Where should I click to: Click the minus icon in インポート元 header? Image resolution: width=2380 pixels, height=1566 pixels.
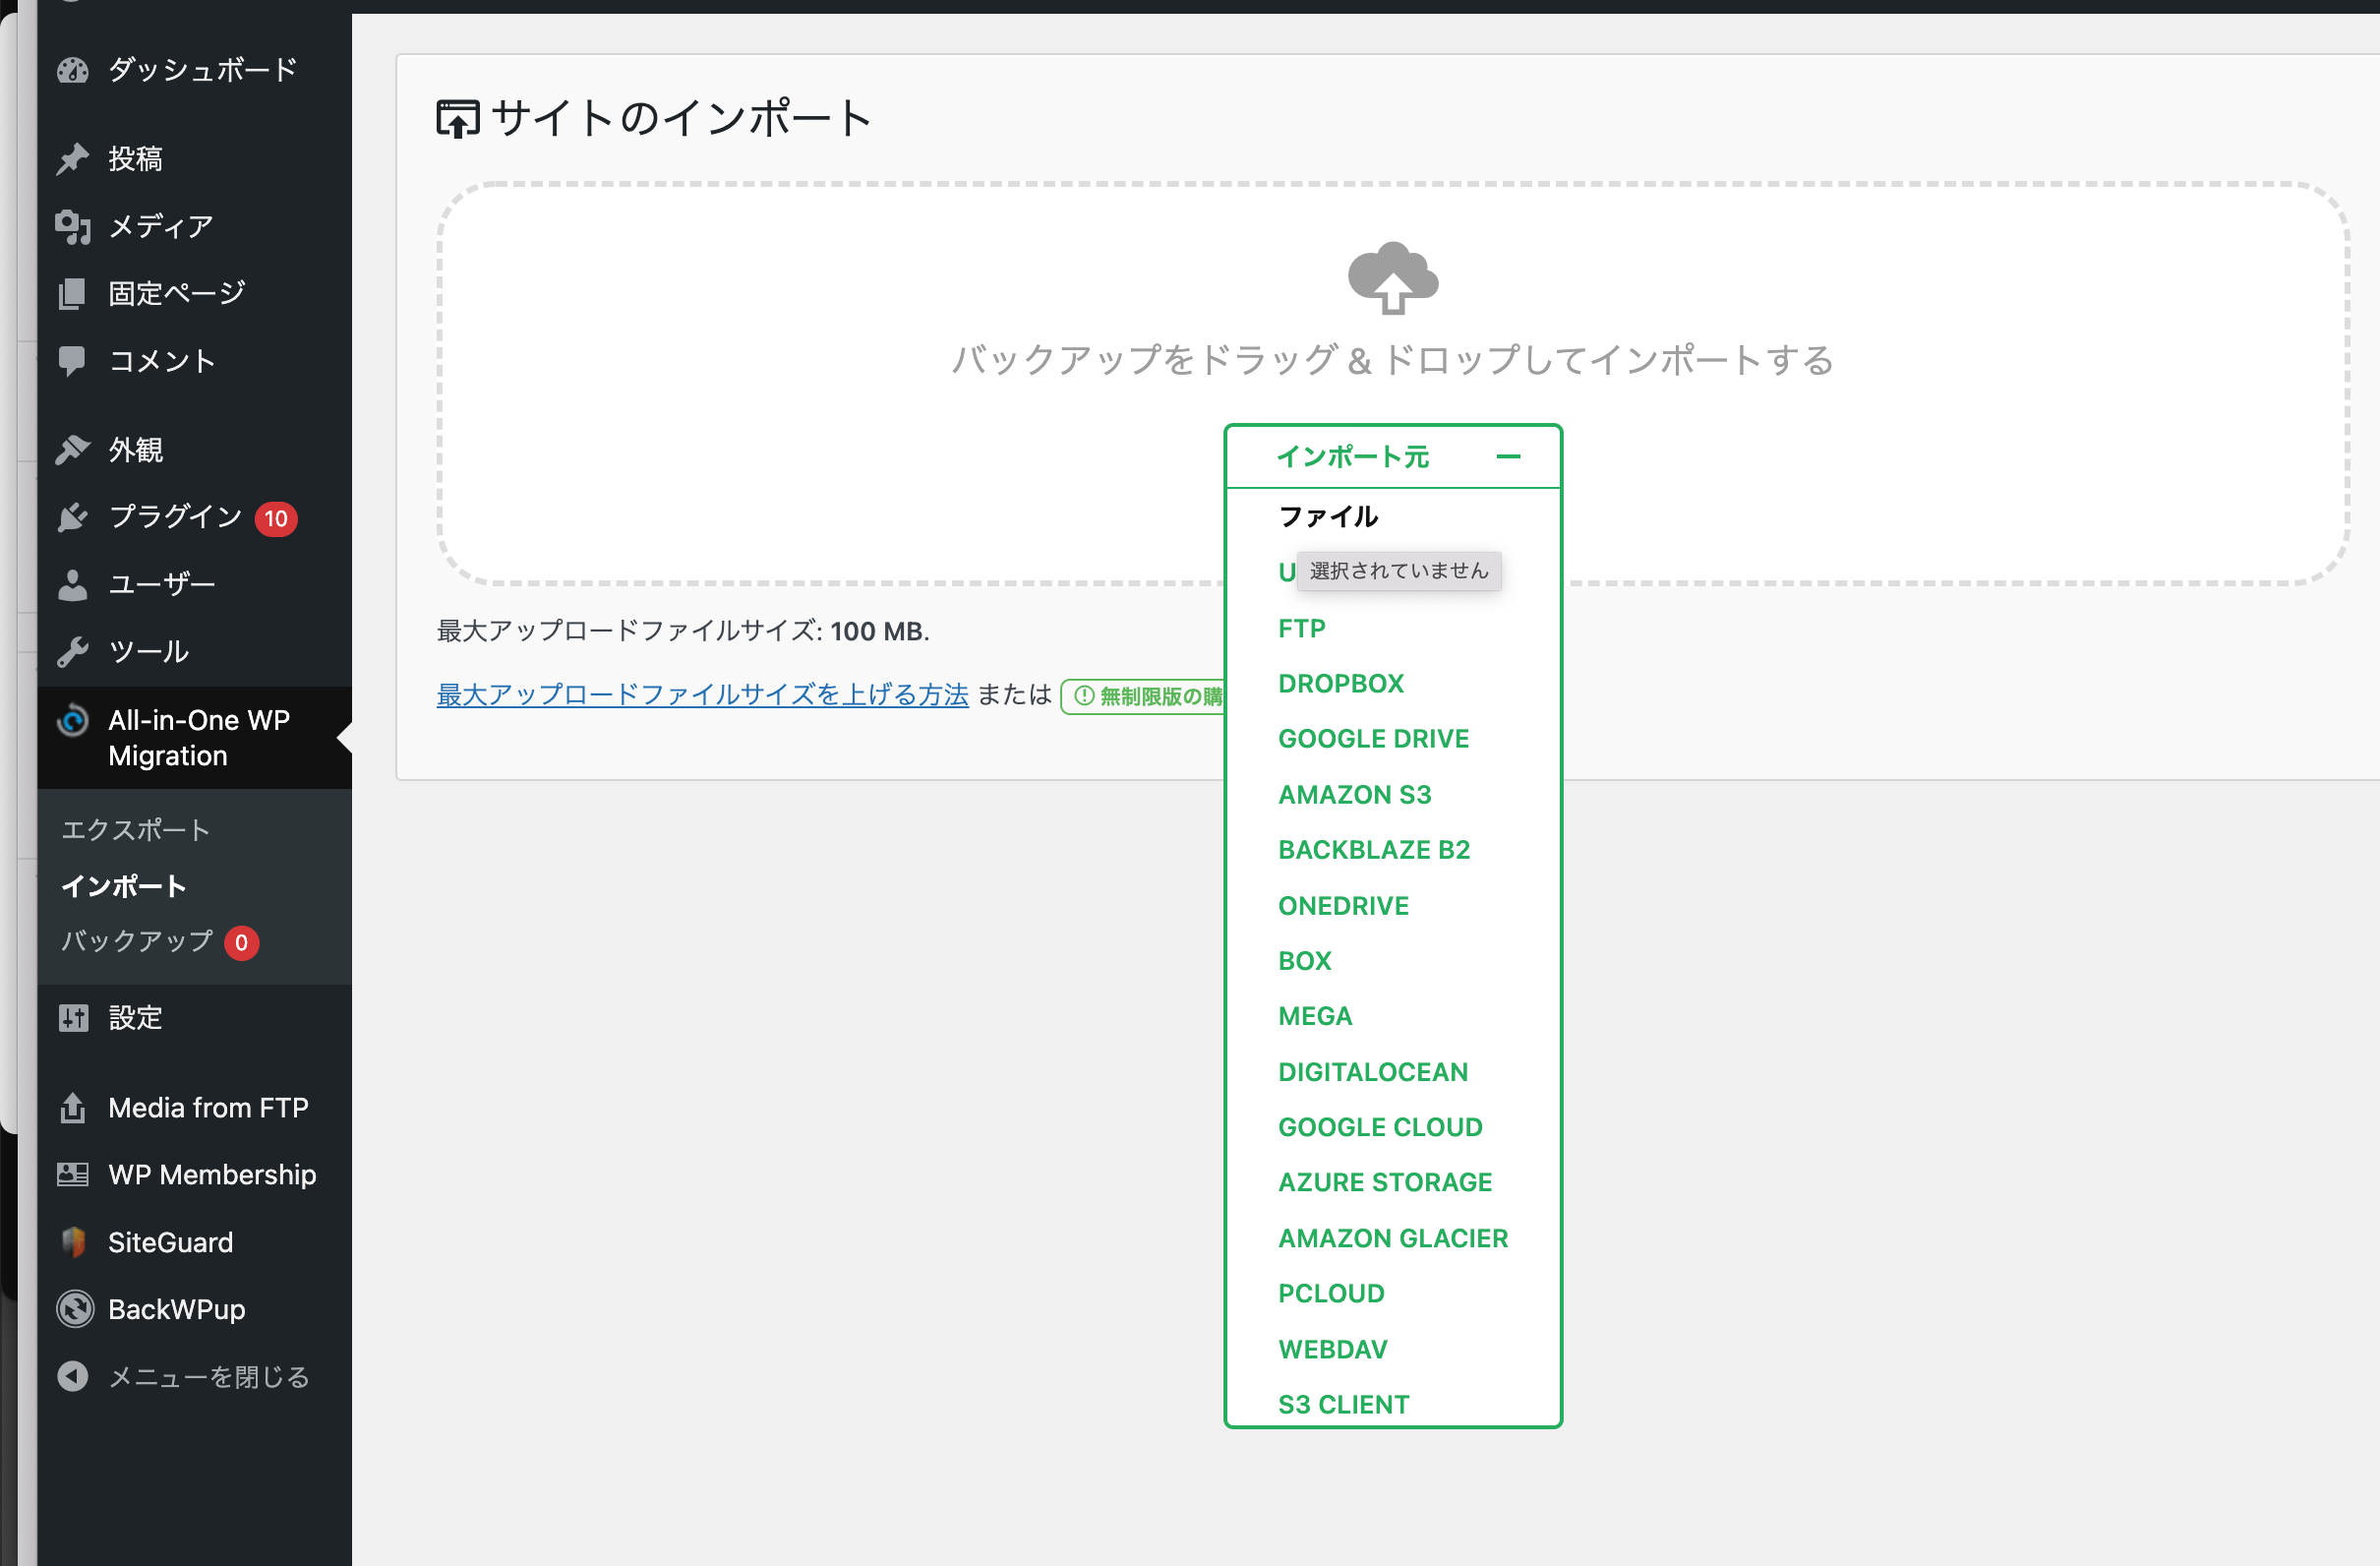(1508, 457)
